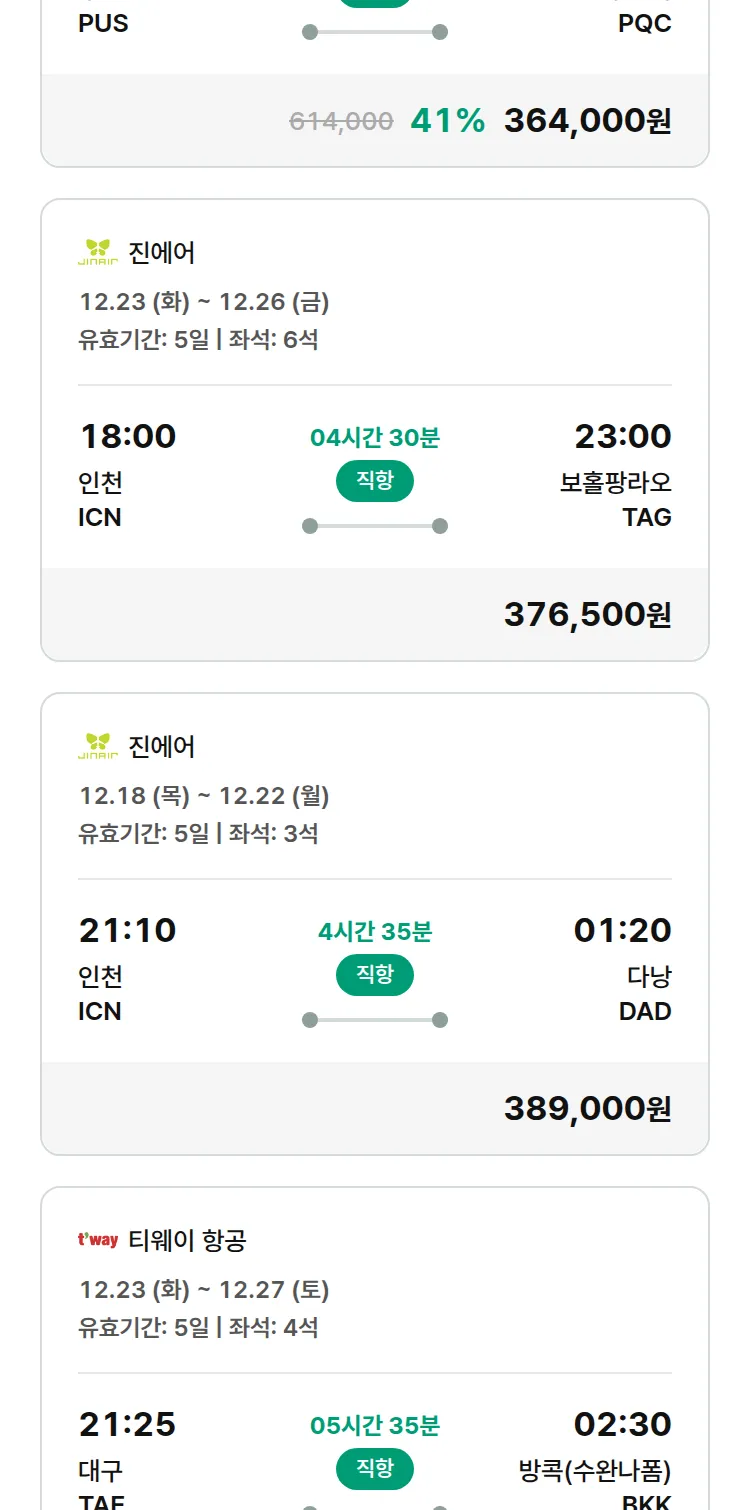
Task: Click the Jin Air logo on Tagbilaran flight card
Action: tap(98, 252)
